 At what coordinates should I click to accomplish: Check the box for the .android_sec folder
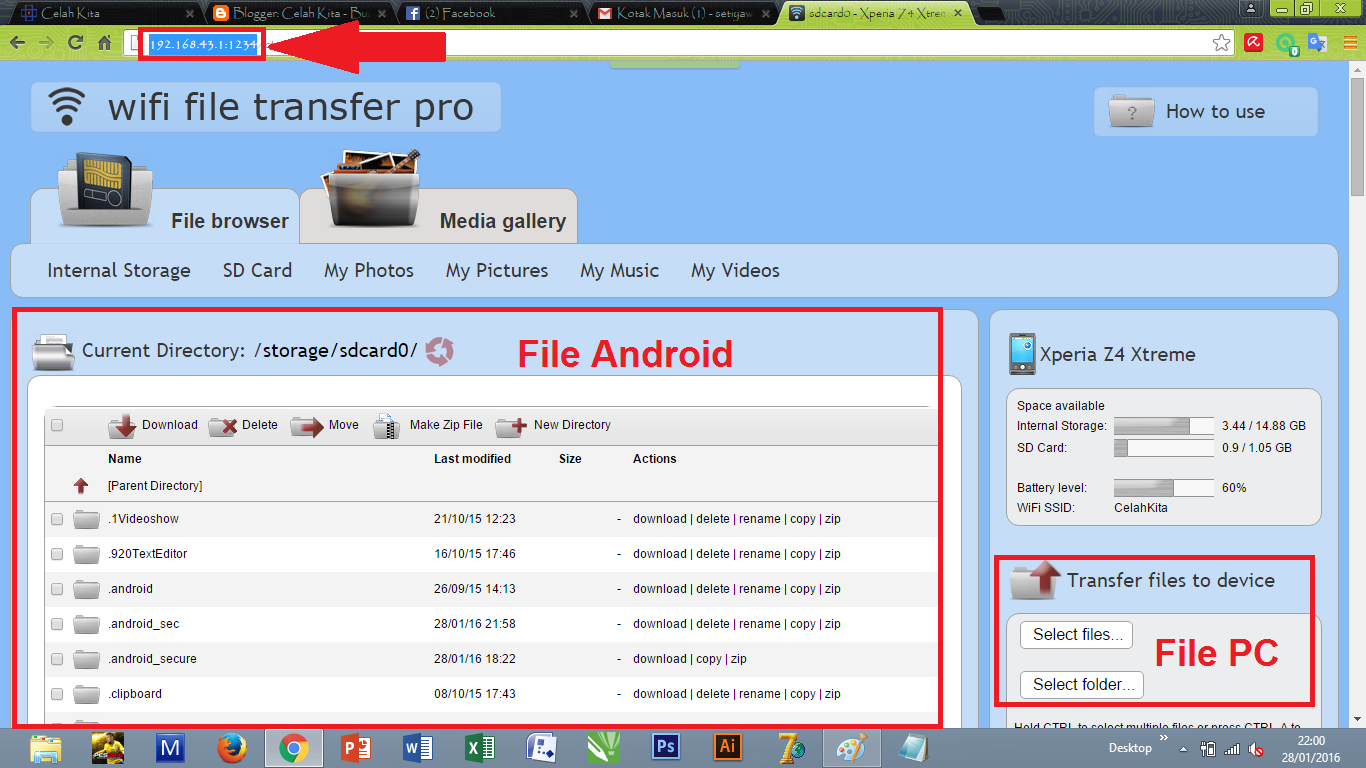57,624
